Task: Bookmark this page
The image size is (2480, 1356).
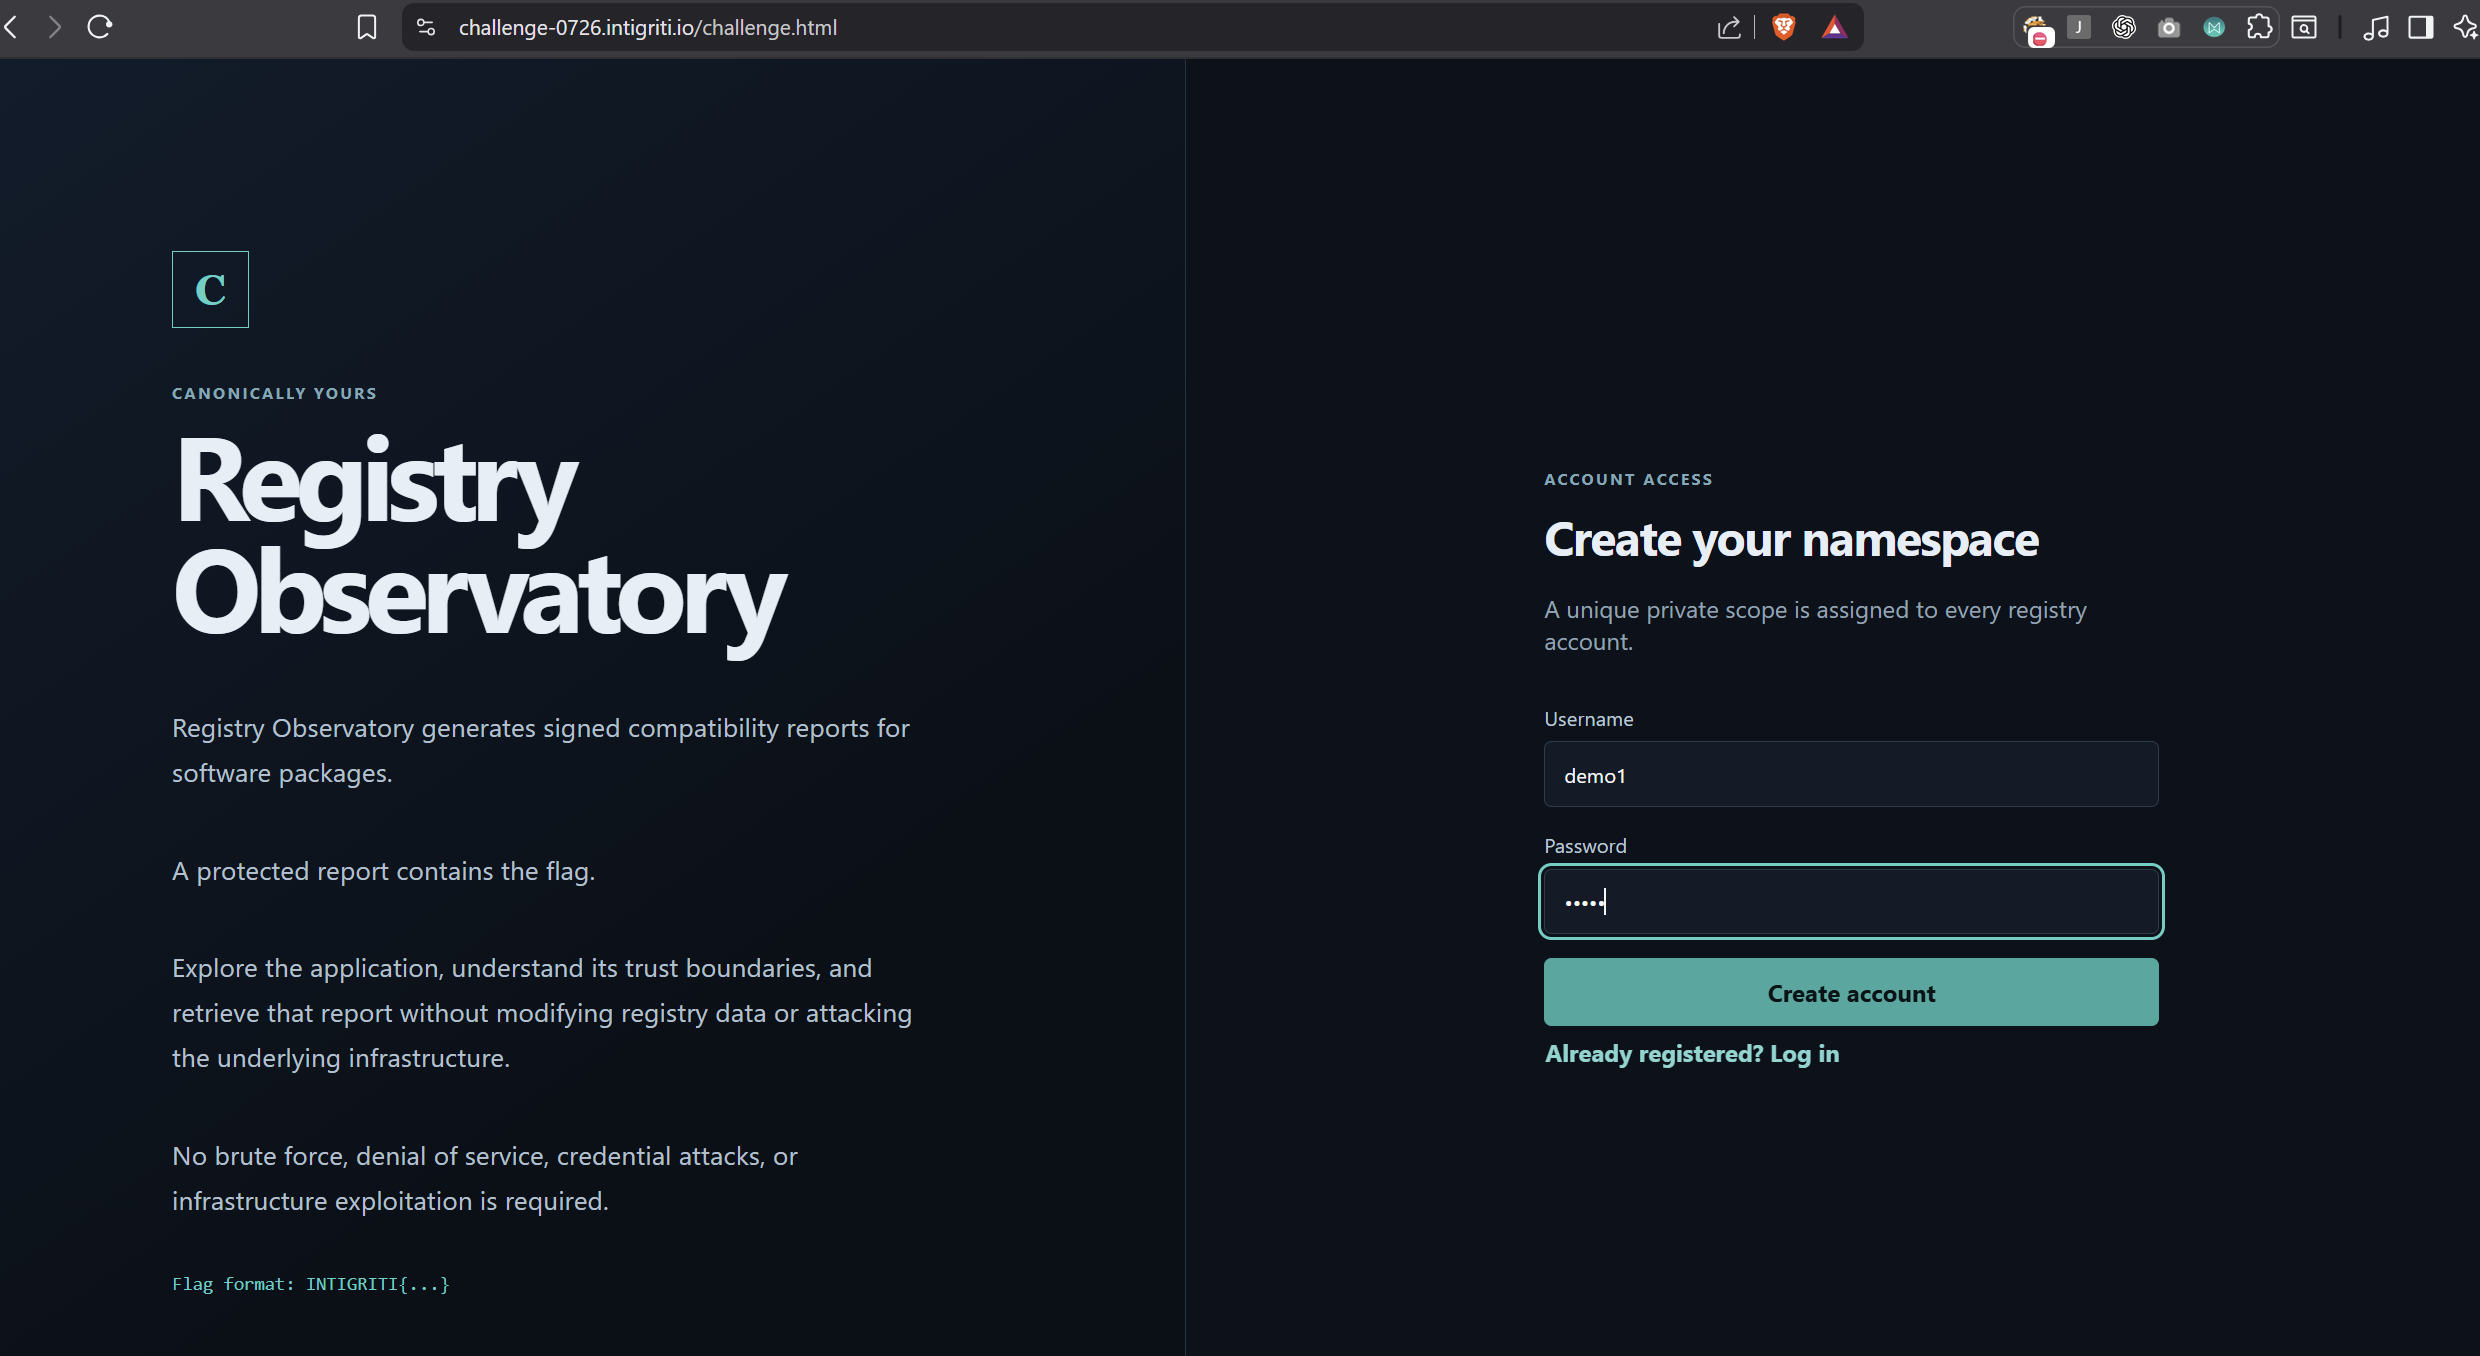Action: pyautogui.click(x=367, y=28)
